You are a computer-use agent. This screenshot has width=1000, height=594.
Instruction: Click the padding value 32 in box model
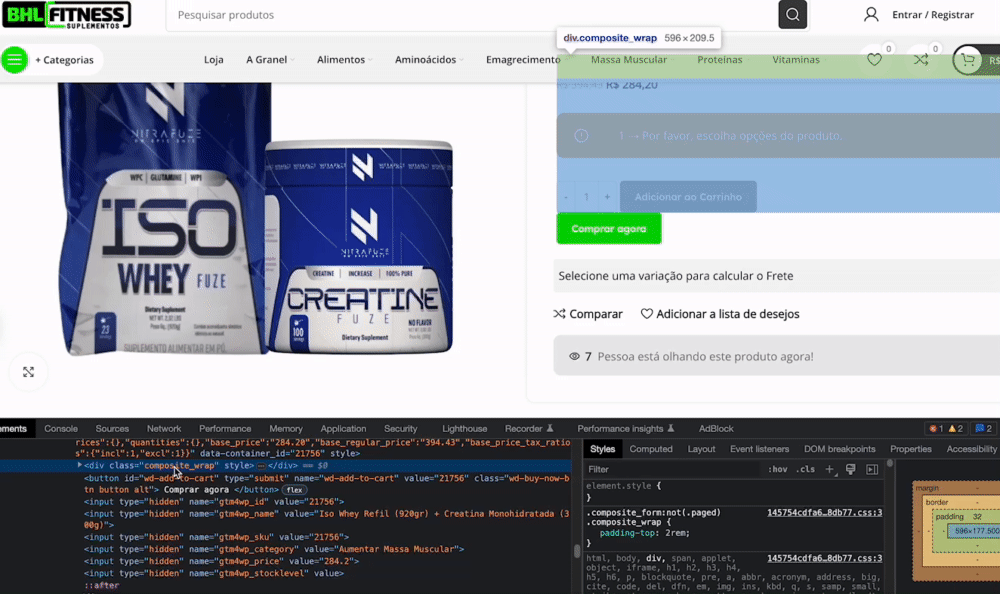(x=976, y=517)
